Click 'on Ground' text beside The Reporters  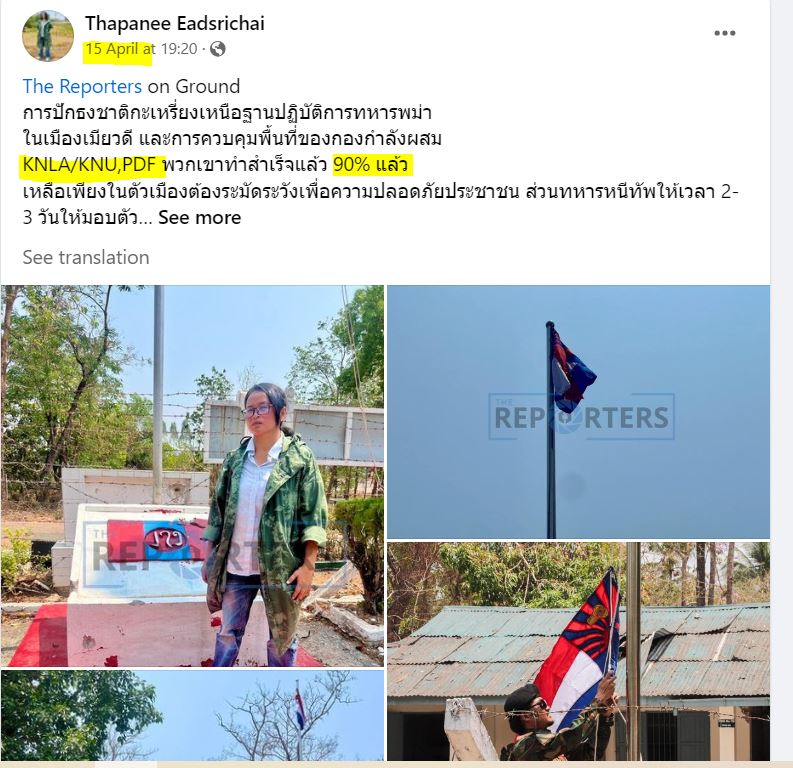[x=194, y=86]
